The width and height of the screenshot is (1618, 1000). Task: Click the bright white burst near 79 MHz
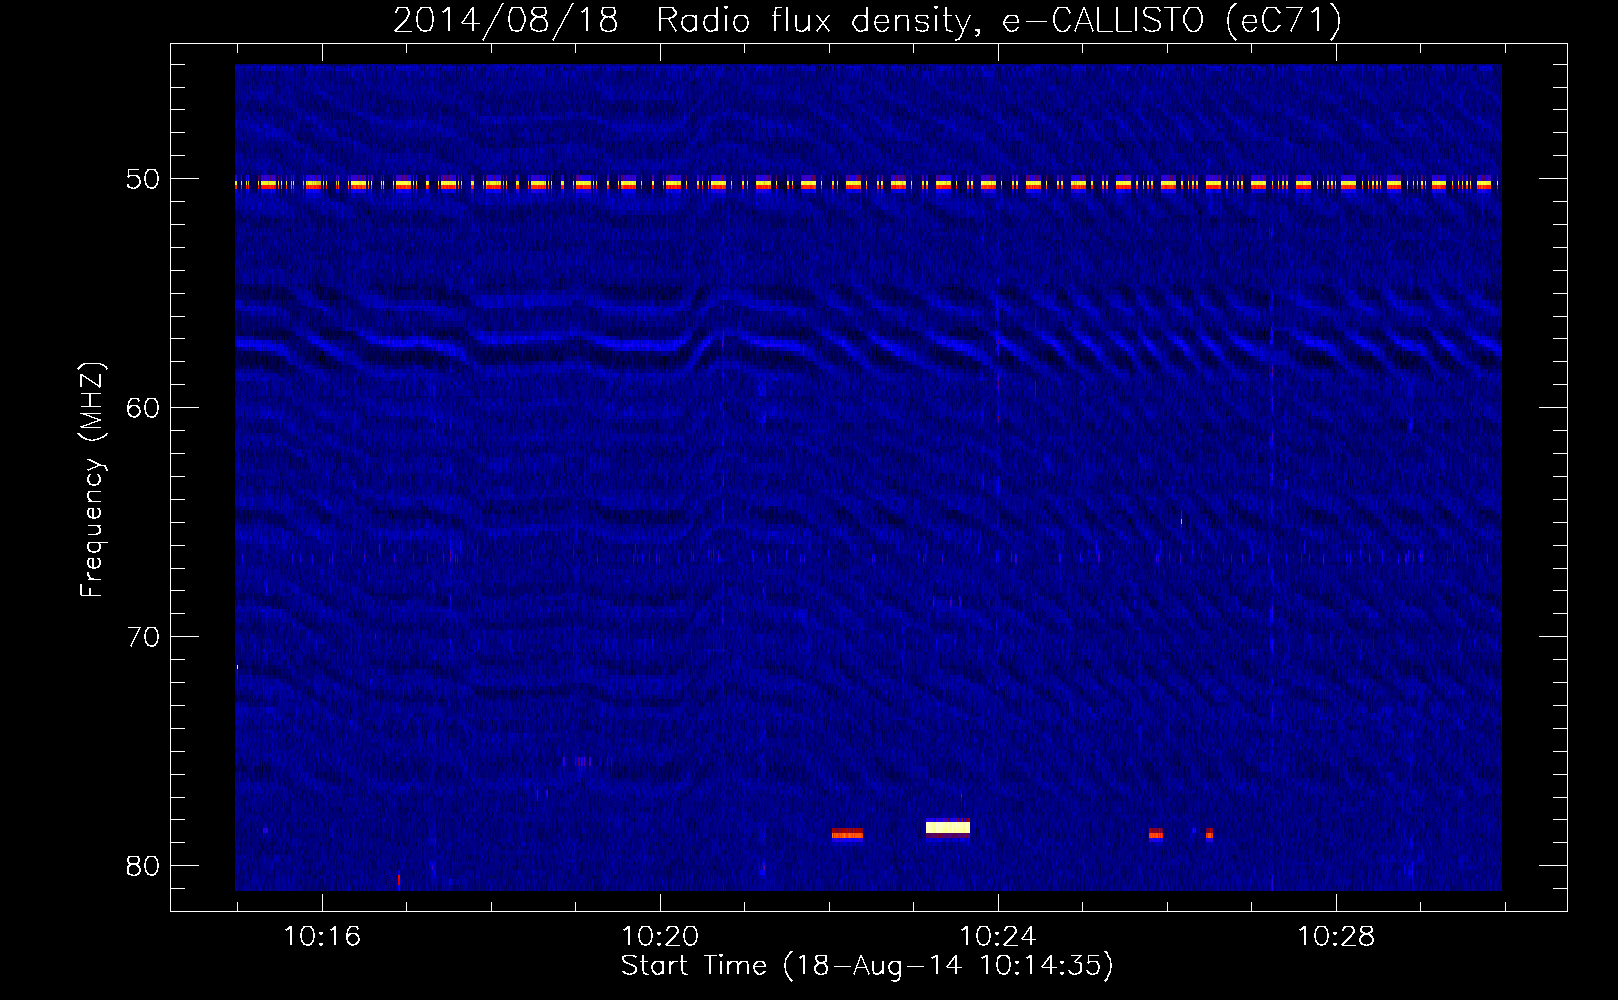point(948,828)
